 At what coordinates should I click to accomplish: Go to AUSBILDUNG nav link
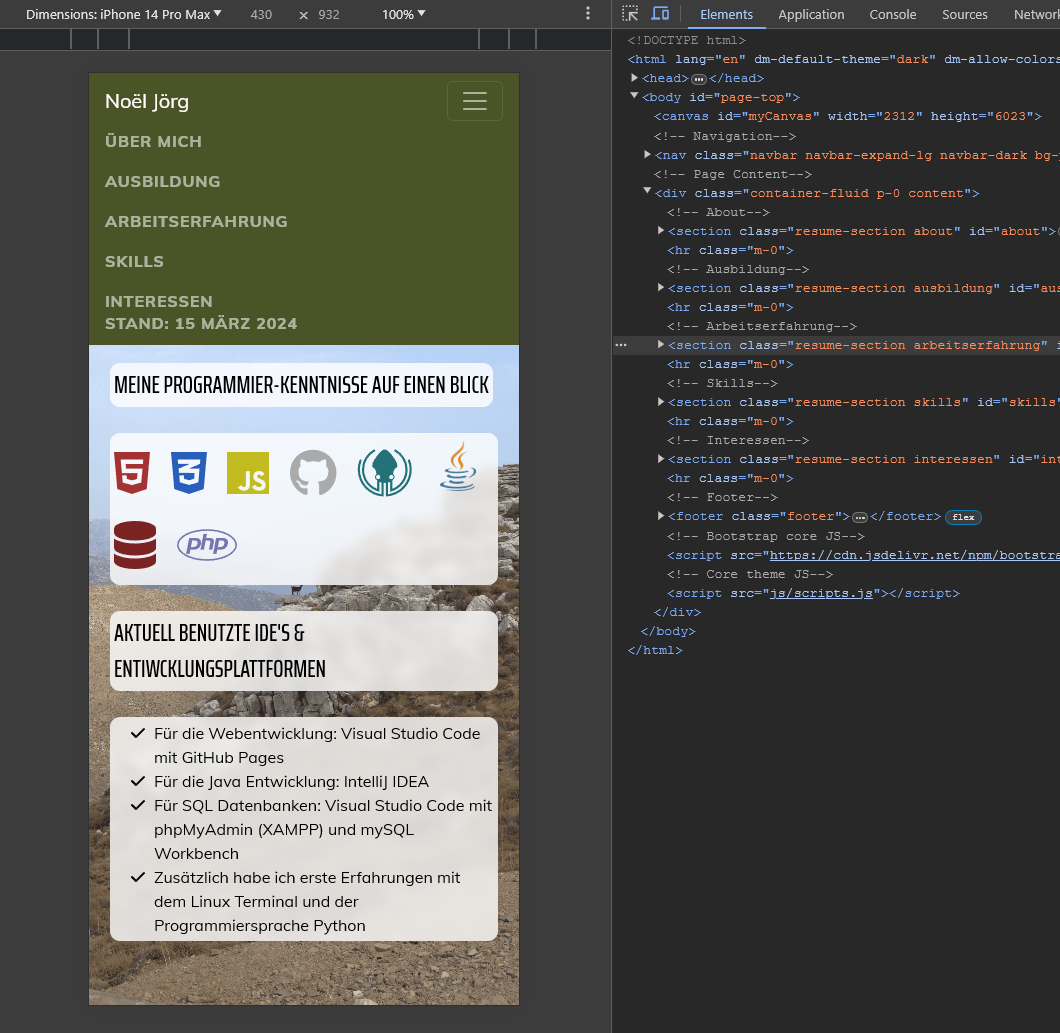[x=162, y=181]
